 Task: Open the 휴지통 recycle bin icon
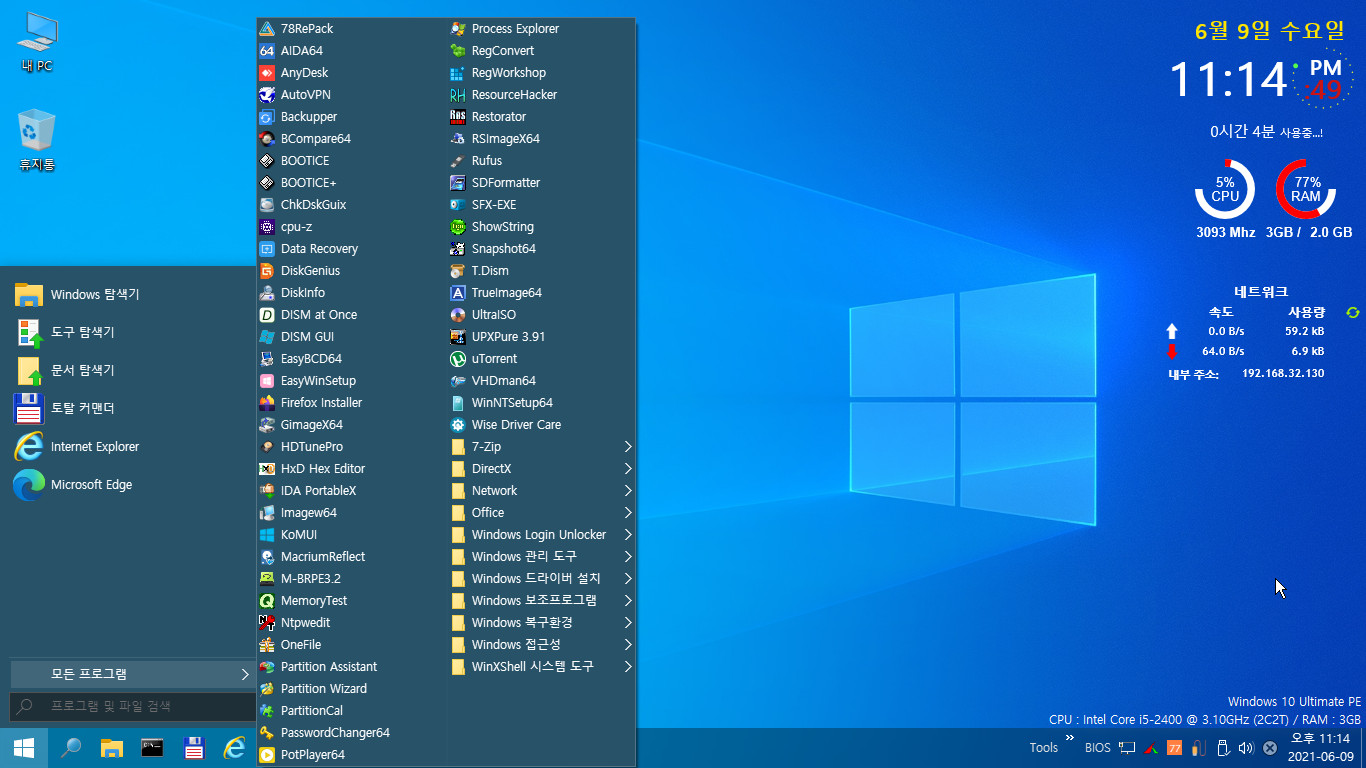click(x=37, y=142)
